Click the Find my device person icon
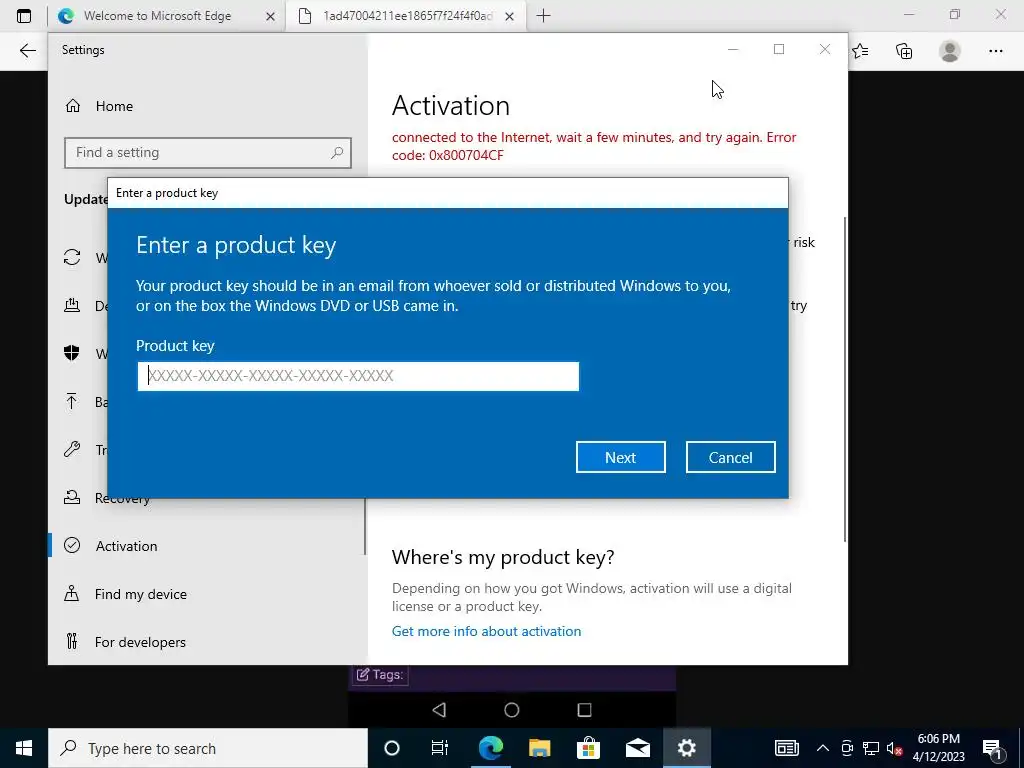This screenshot has width=1024, height=768. (72, 594)
